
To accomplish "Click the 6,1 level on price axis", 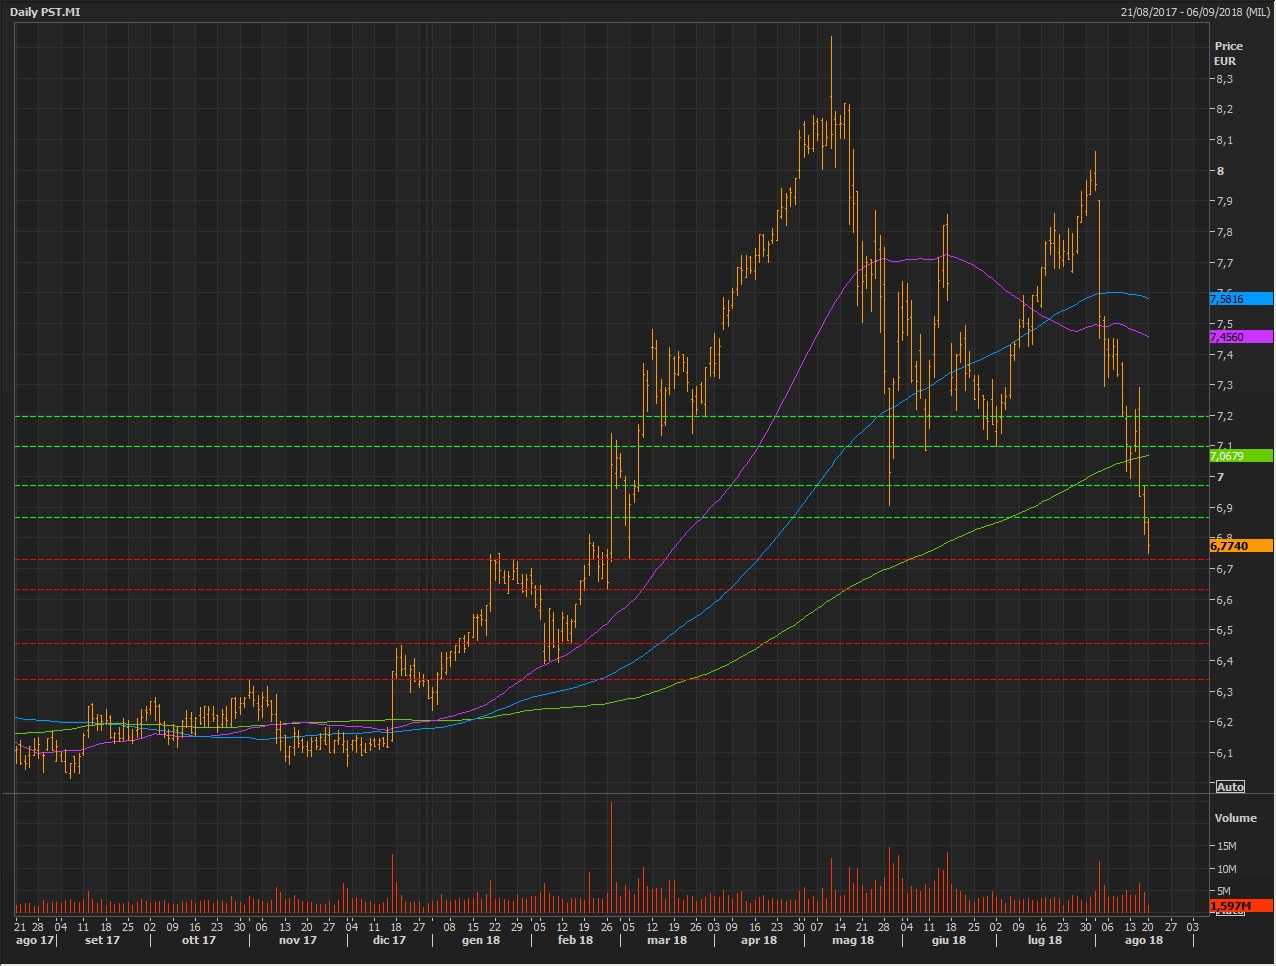I will point(1224,753).
